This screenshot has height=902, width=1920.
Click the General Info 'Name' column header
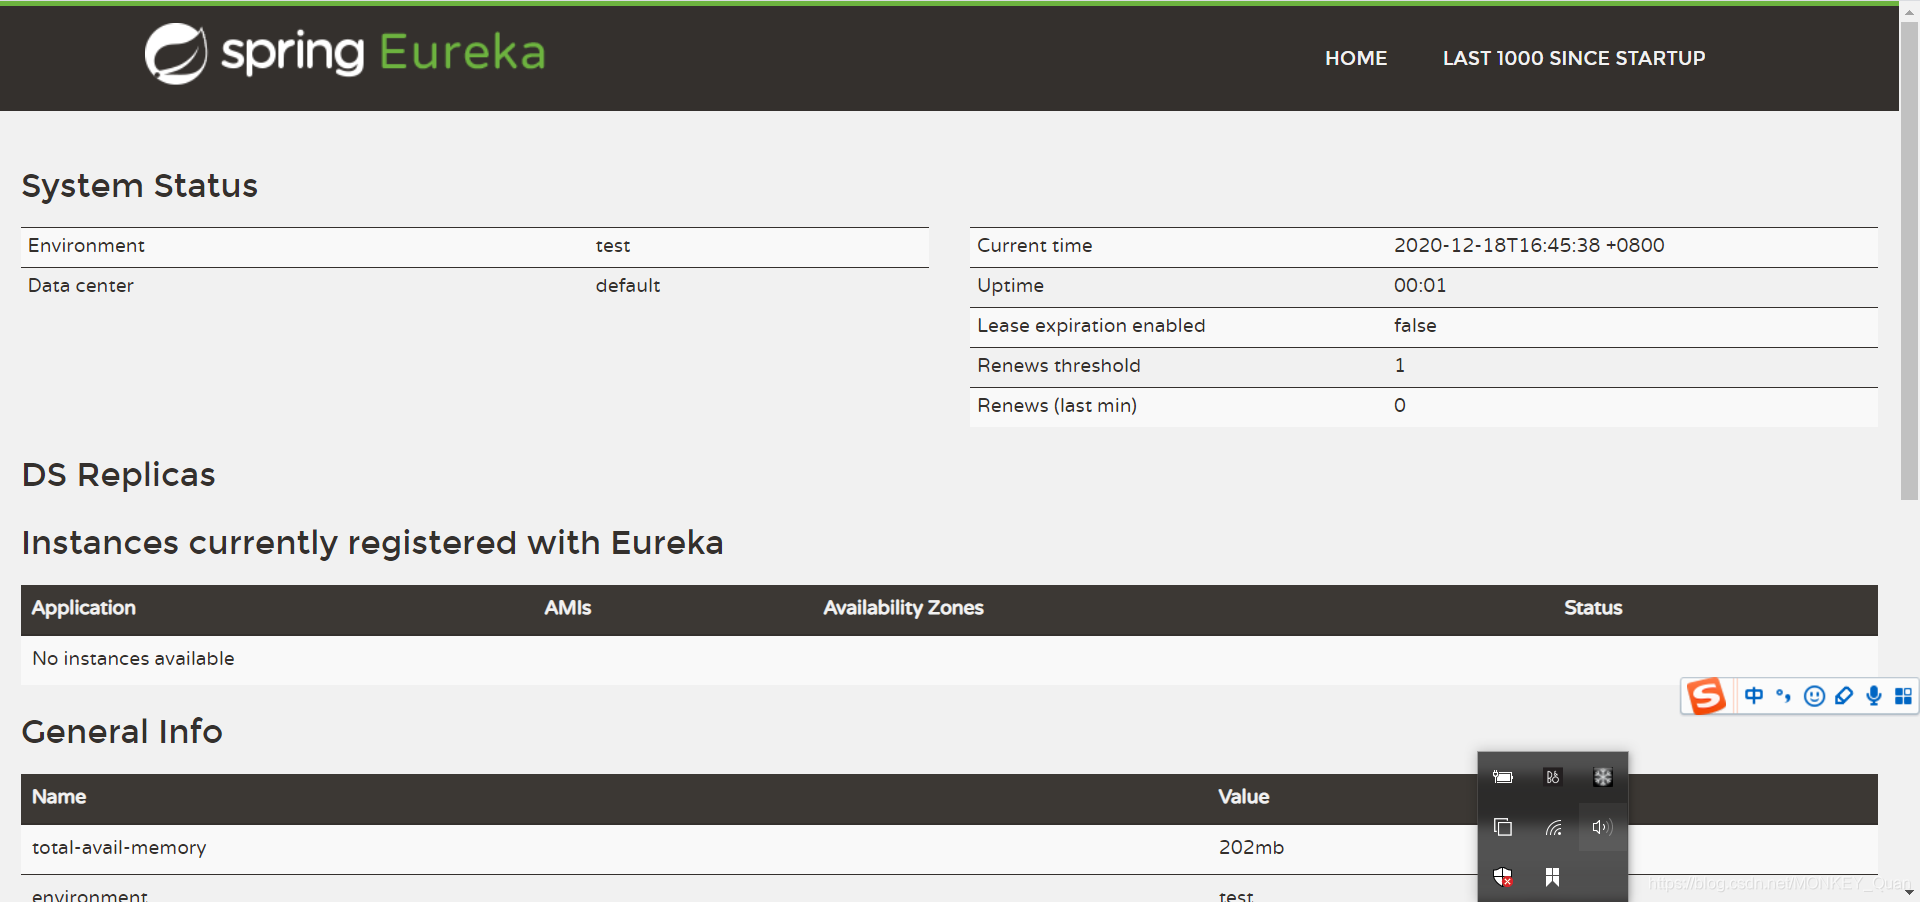click(59, 797)
